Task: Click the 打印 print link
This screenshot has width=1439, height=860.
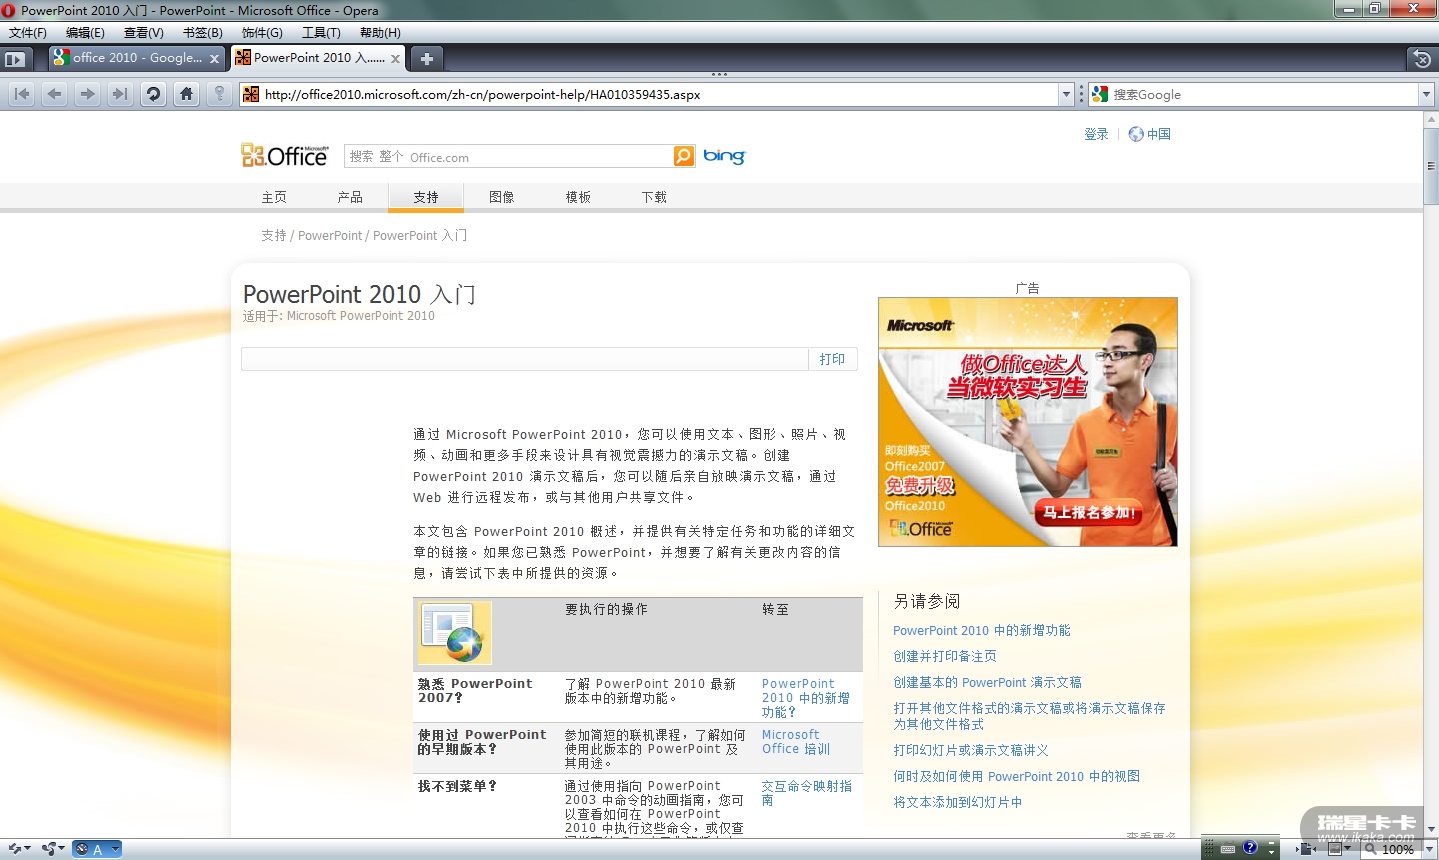Action: (832, 359)
